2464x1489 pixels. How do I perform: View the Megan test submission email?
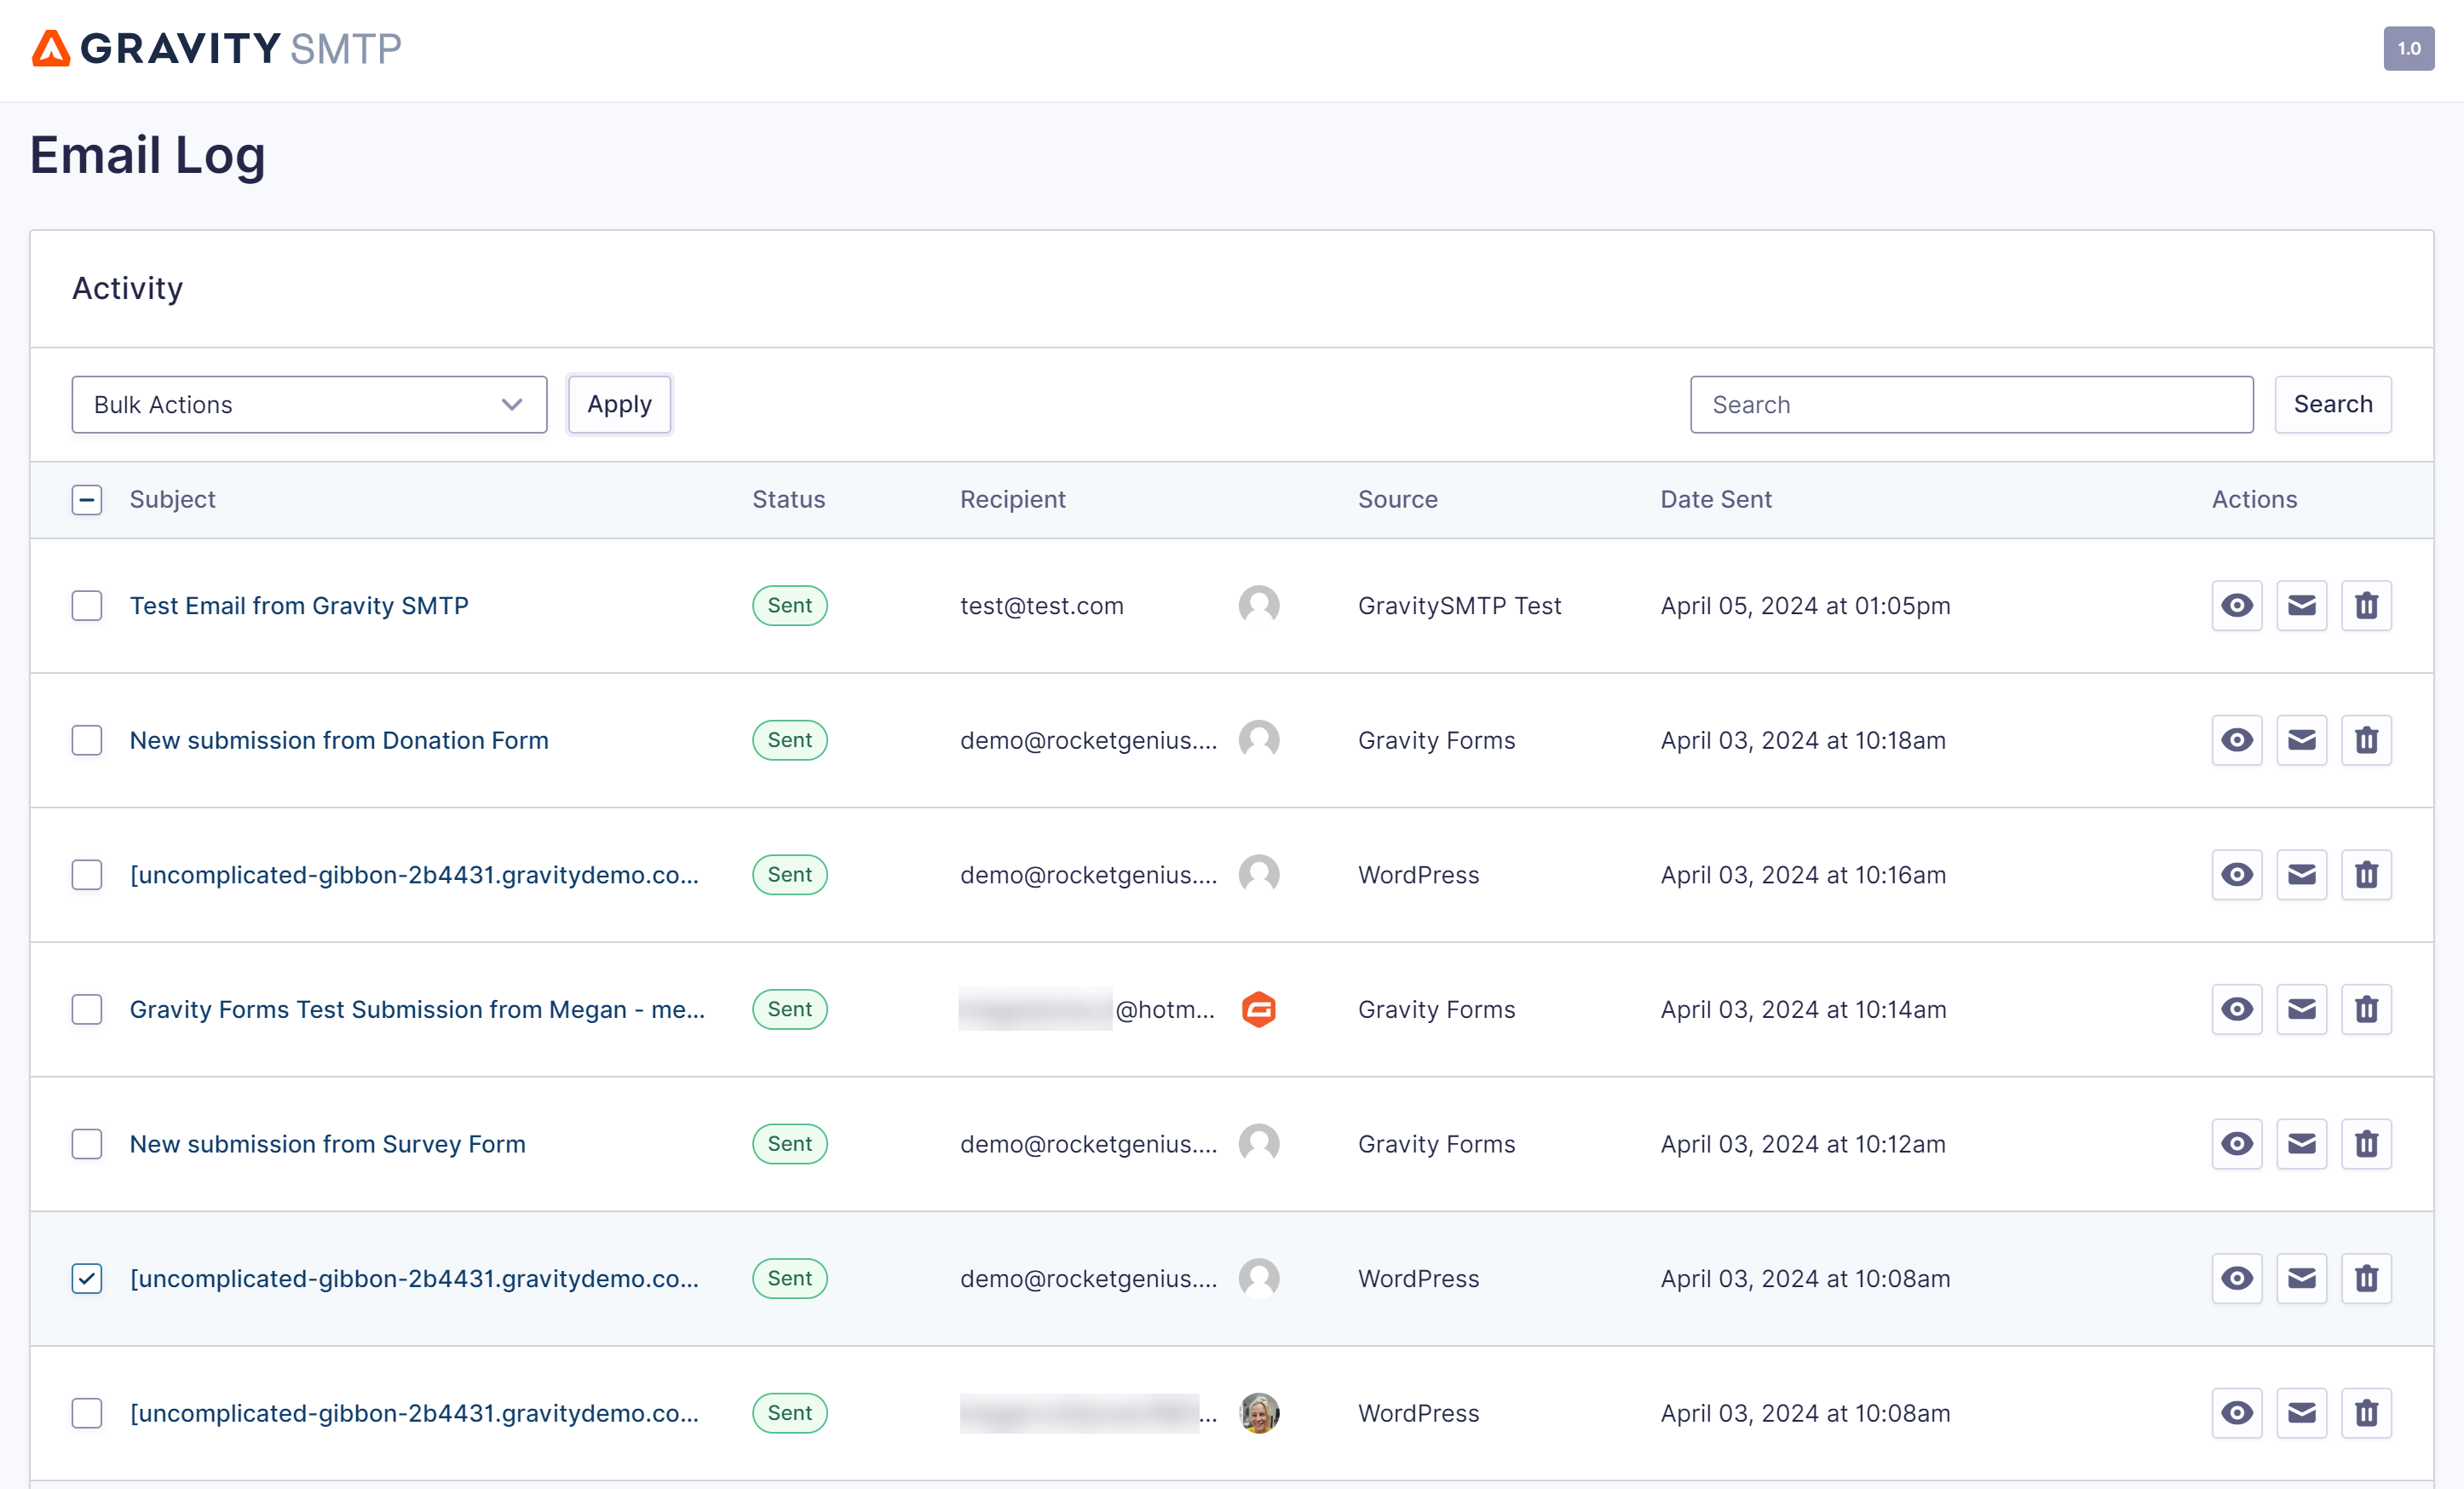(x=2237, y=1009)
